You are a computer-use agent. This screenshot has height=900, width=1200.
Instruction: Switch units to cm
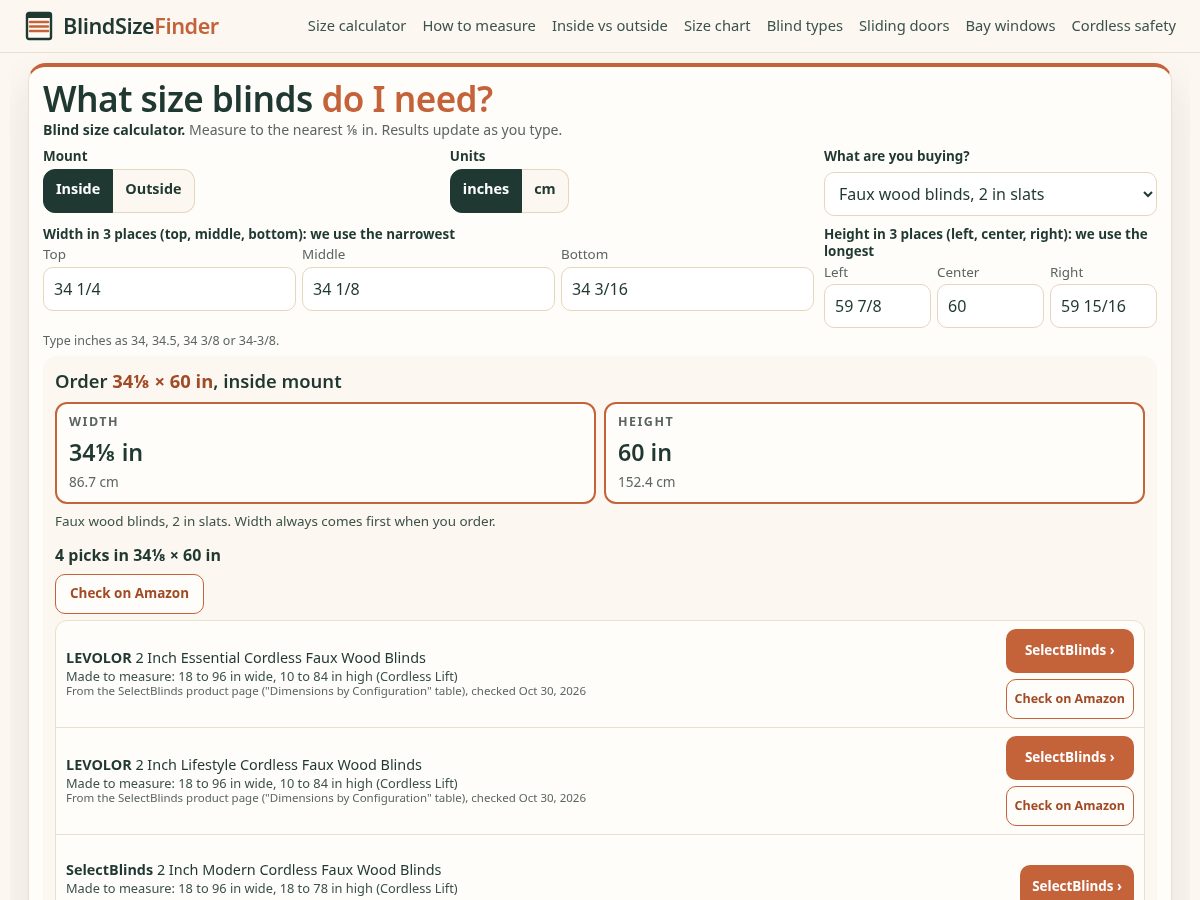pyautogui.click(x=545, y=190)
